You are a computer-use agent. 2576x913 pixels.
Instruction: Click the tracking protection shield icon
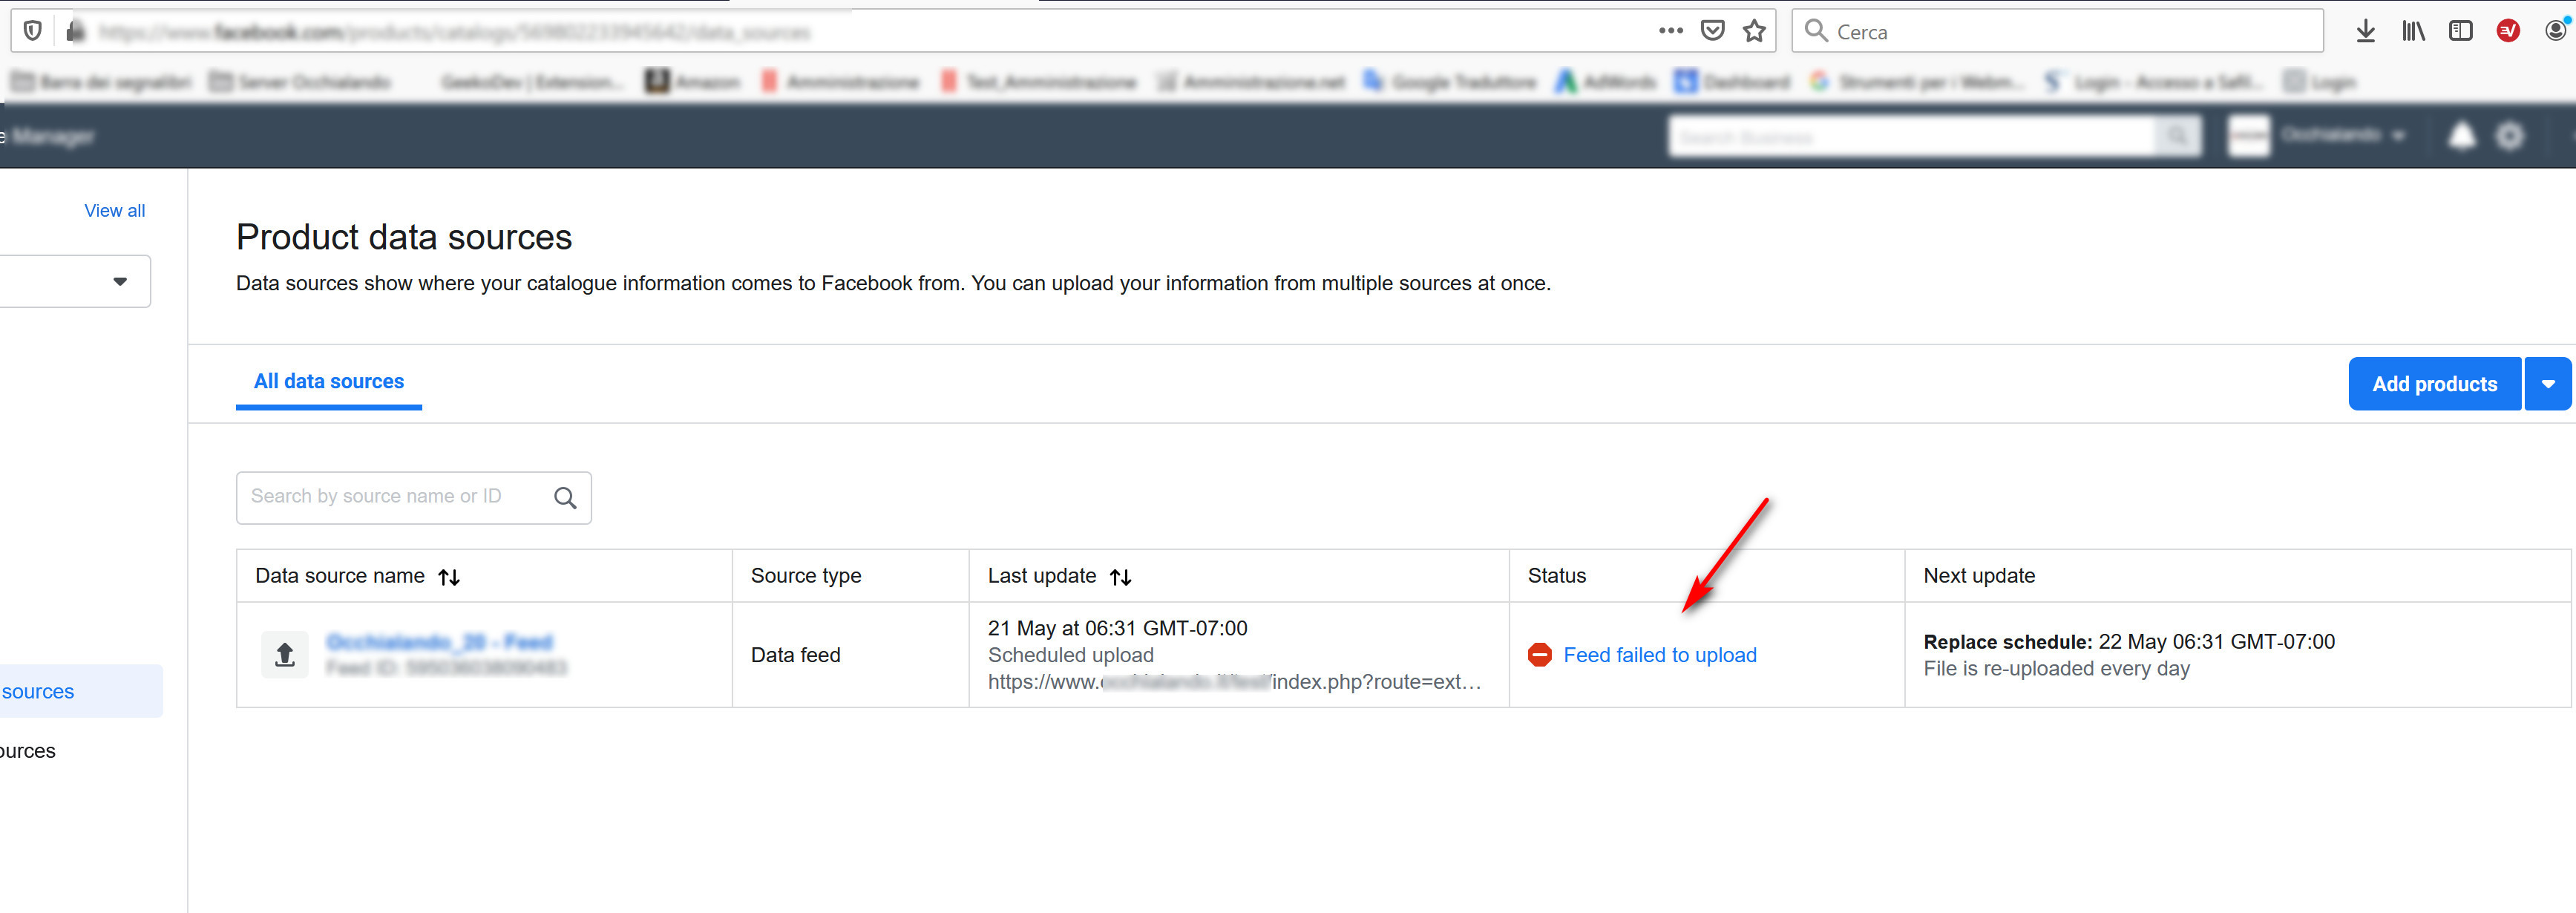[x=31, y=30]
